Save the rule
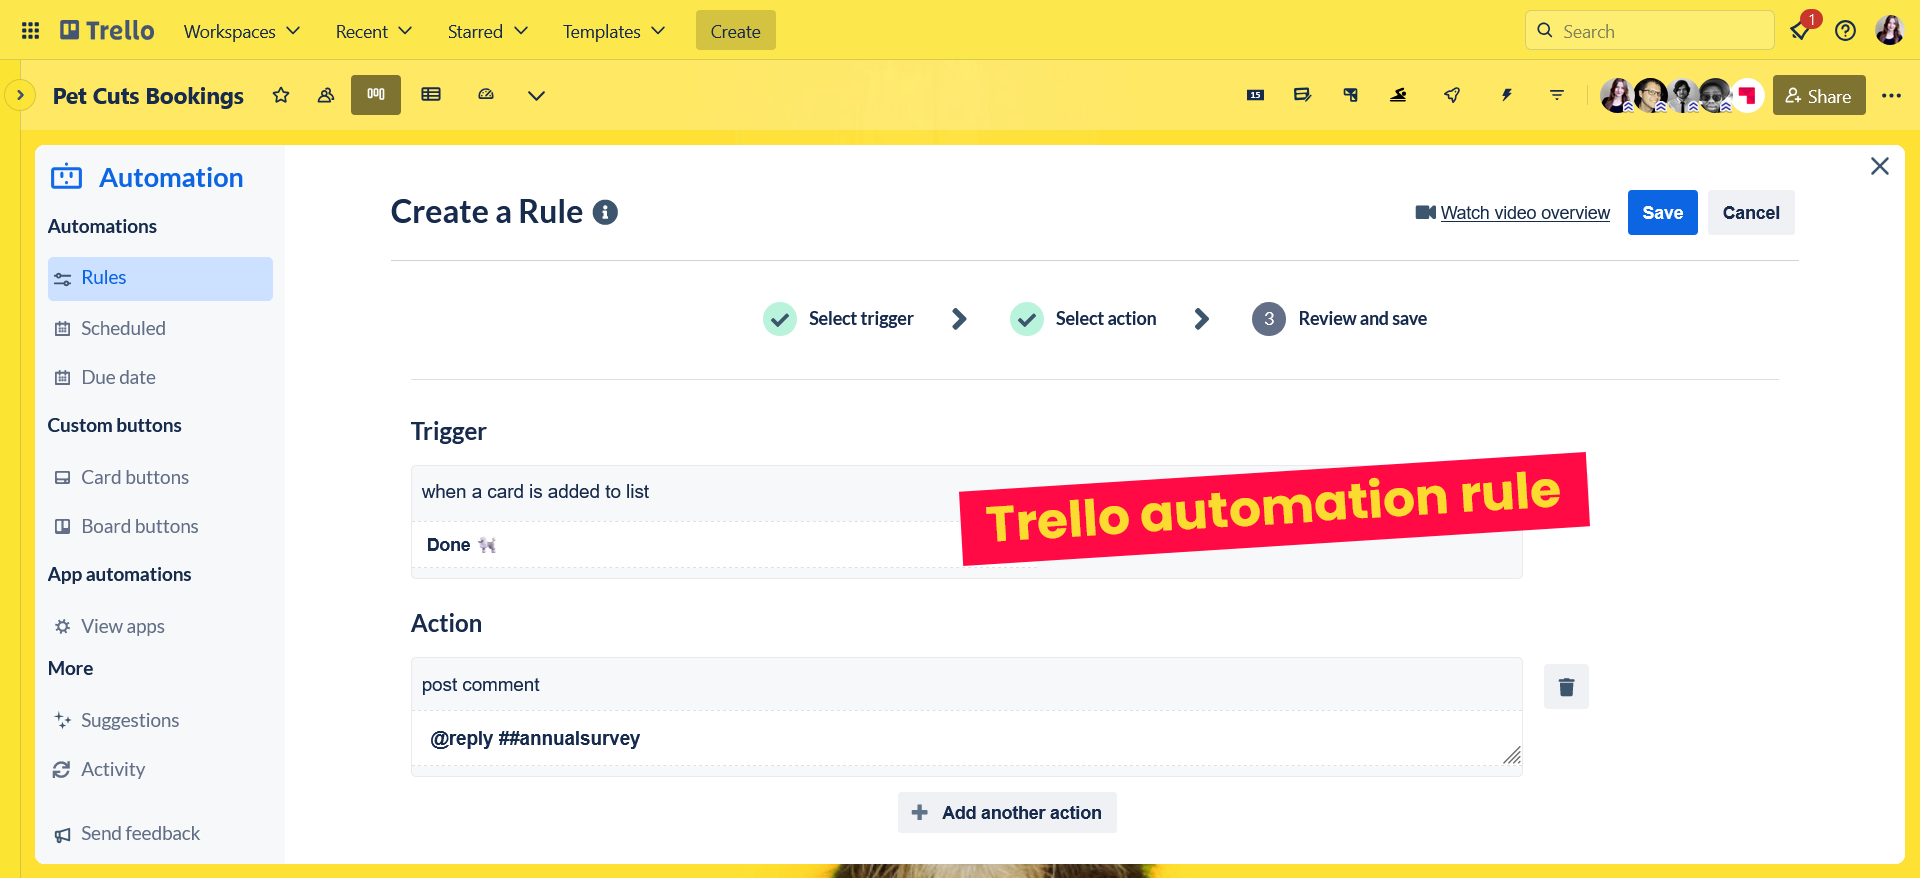Screen dimensions: 1920x878 pos(1662,212)
